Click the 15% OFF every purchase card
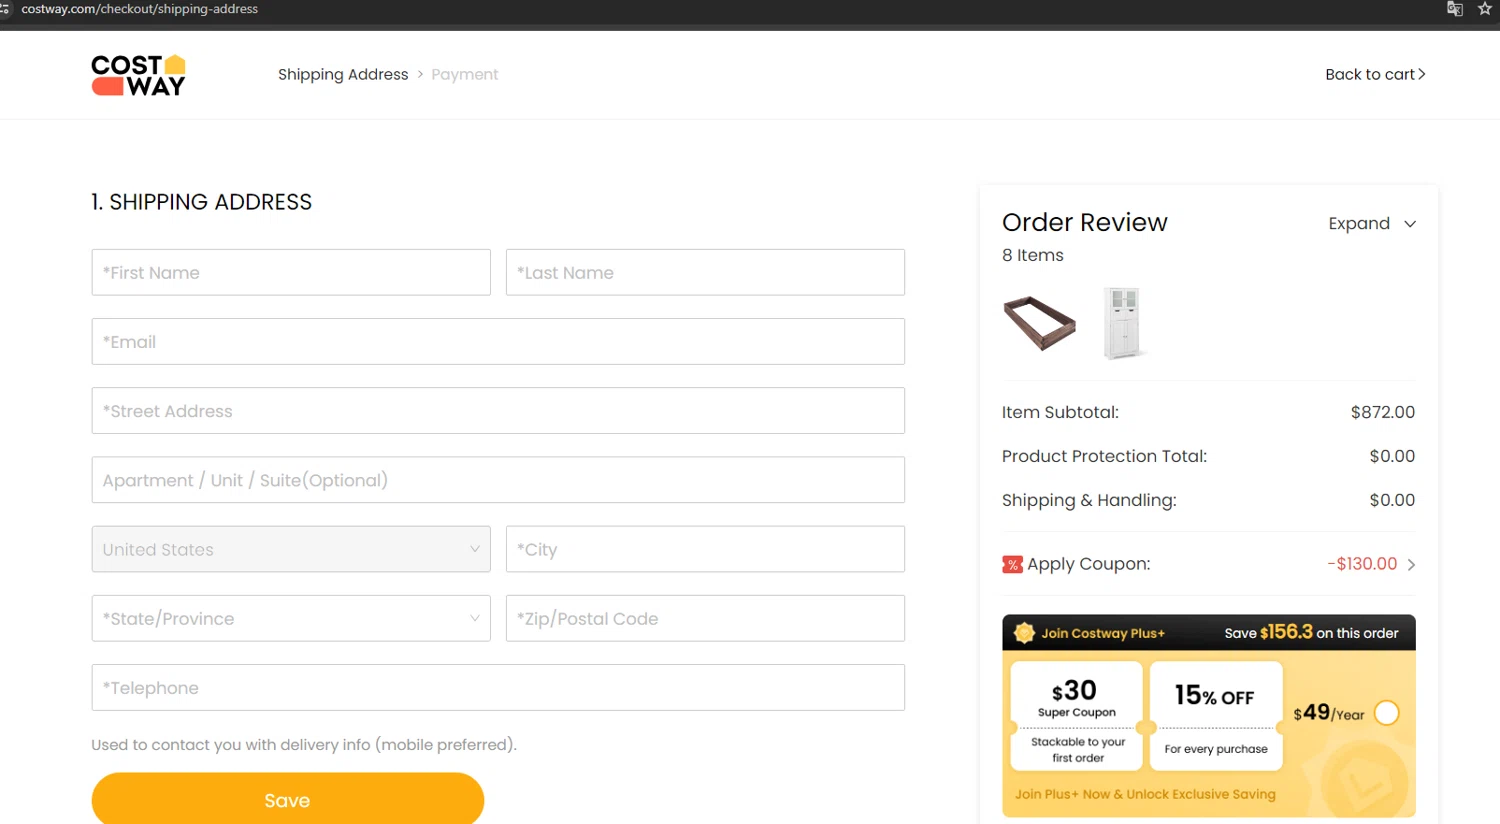The image size is (1500, 824). [1216, 716]
